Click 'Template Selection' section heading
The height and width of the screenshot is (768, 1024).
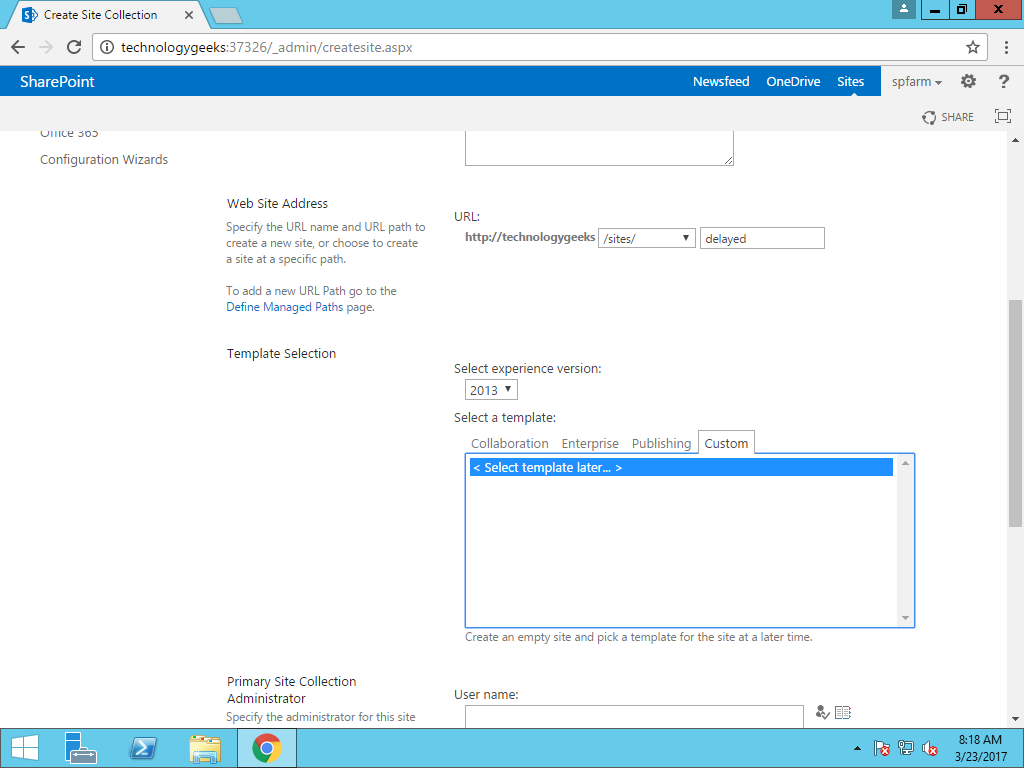click(281, 353)
